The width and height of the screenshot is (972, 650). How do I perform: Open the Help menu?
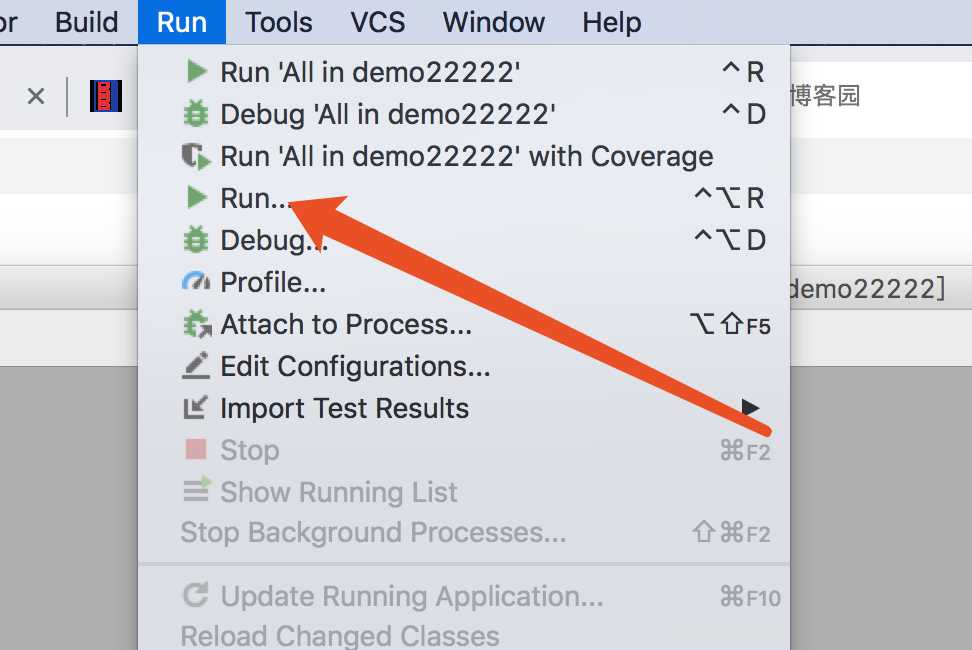pos(611,22)
